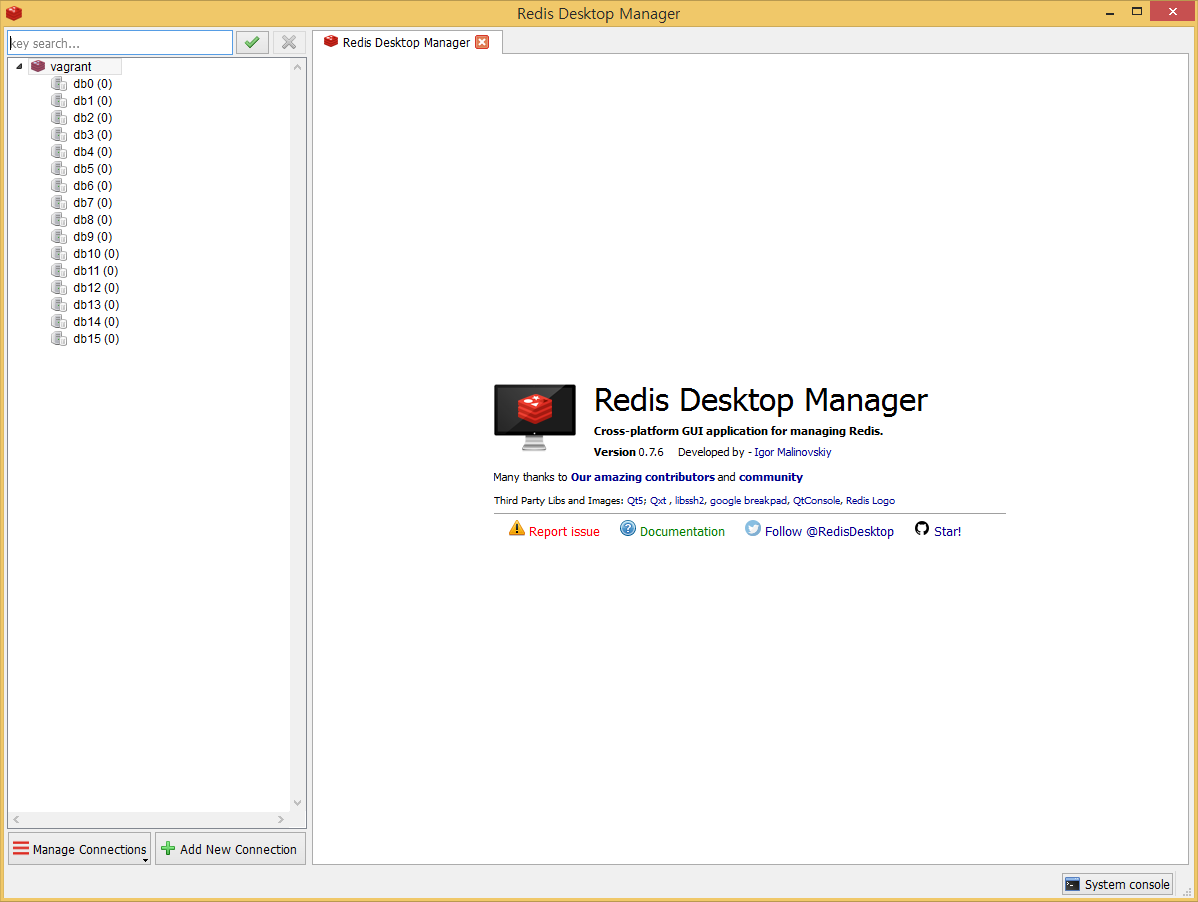This screenshot has height=902, width=1198.
Task: Maximize the Redis Desktop Manager window
Action: (1137, 11)
